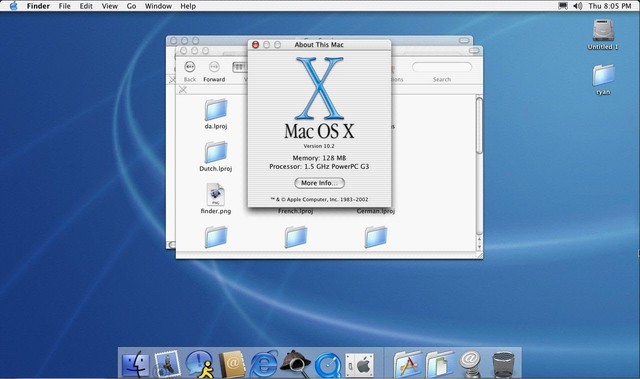The image size is (640, 379).
Task: Toggle toolbar pill button of front Finder window
Action: pos(474,50)
